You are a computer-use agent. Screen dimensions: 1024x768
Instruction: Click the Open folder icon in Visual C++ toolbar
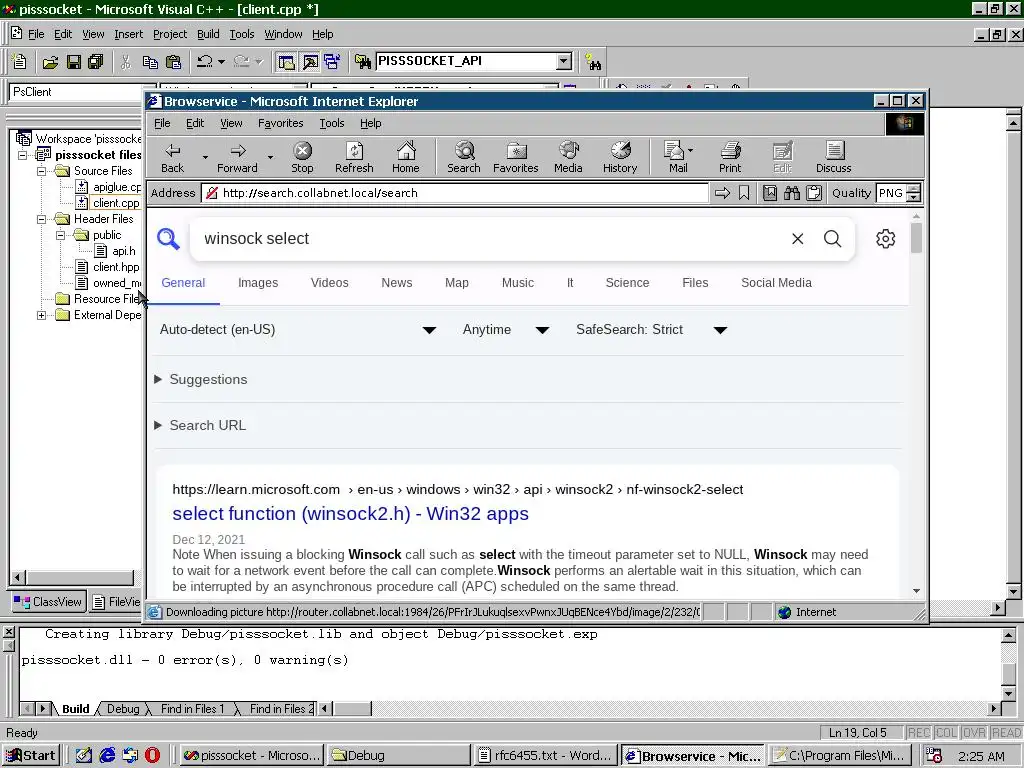click(x=50, y=62)
